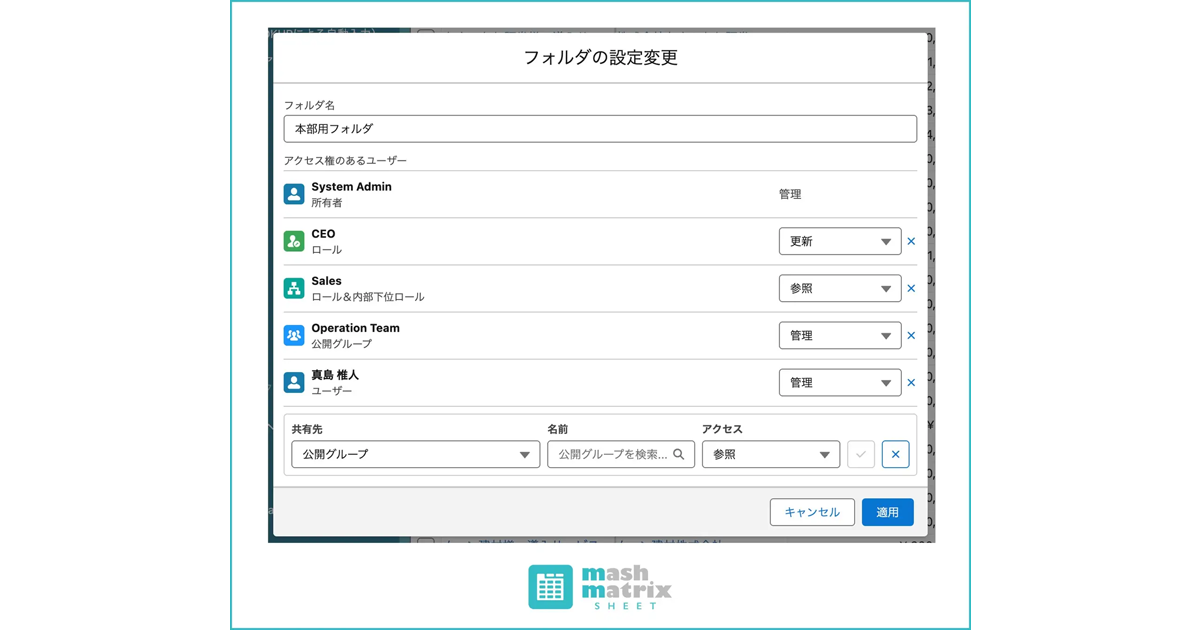Remove 真島 椎人 access with the X icon
Image resolution: width=1200 pixels, height=630 pixels.
click(911, 382)
